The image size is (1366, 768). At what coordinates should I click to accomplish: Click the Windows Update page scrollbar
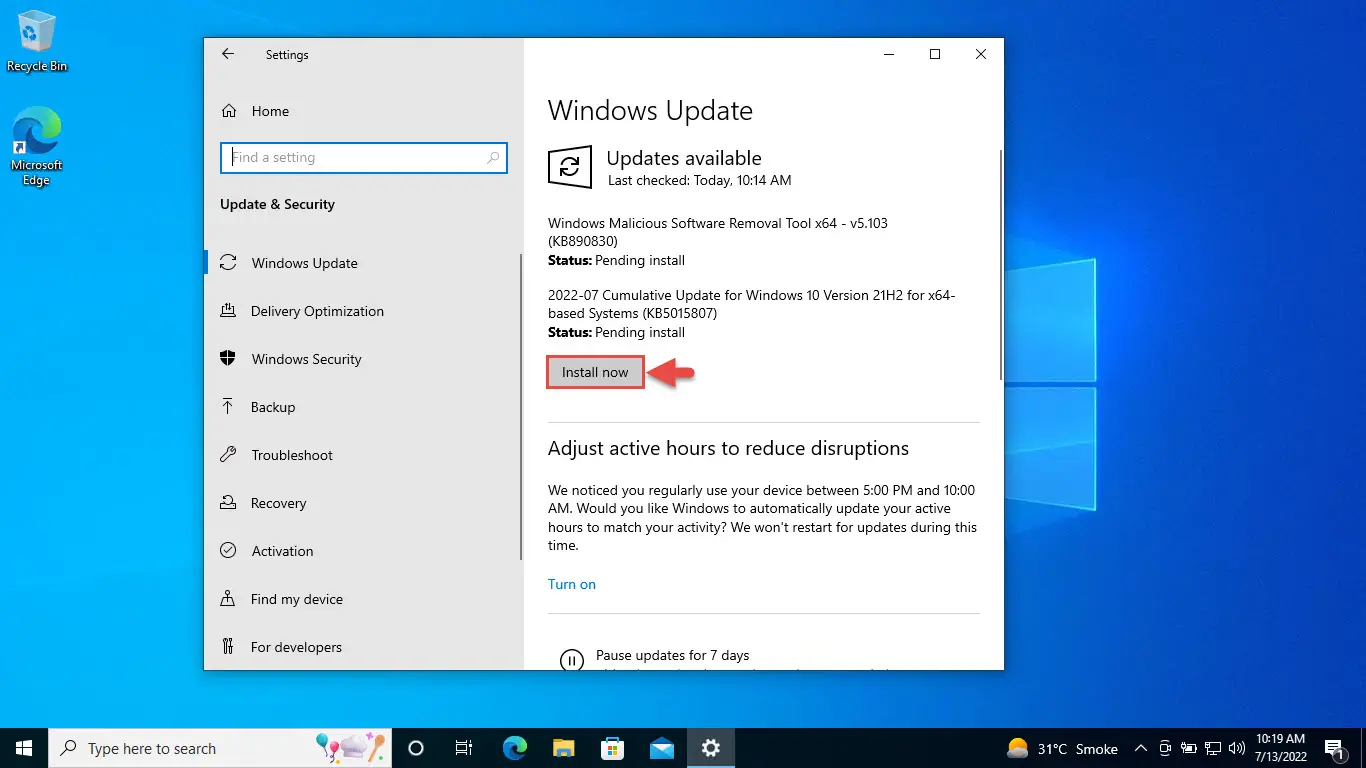[x=1000, y=265]
